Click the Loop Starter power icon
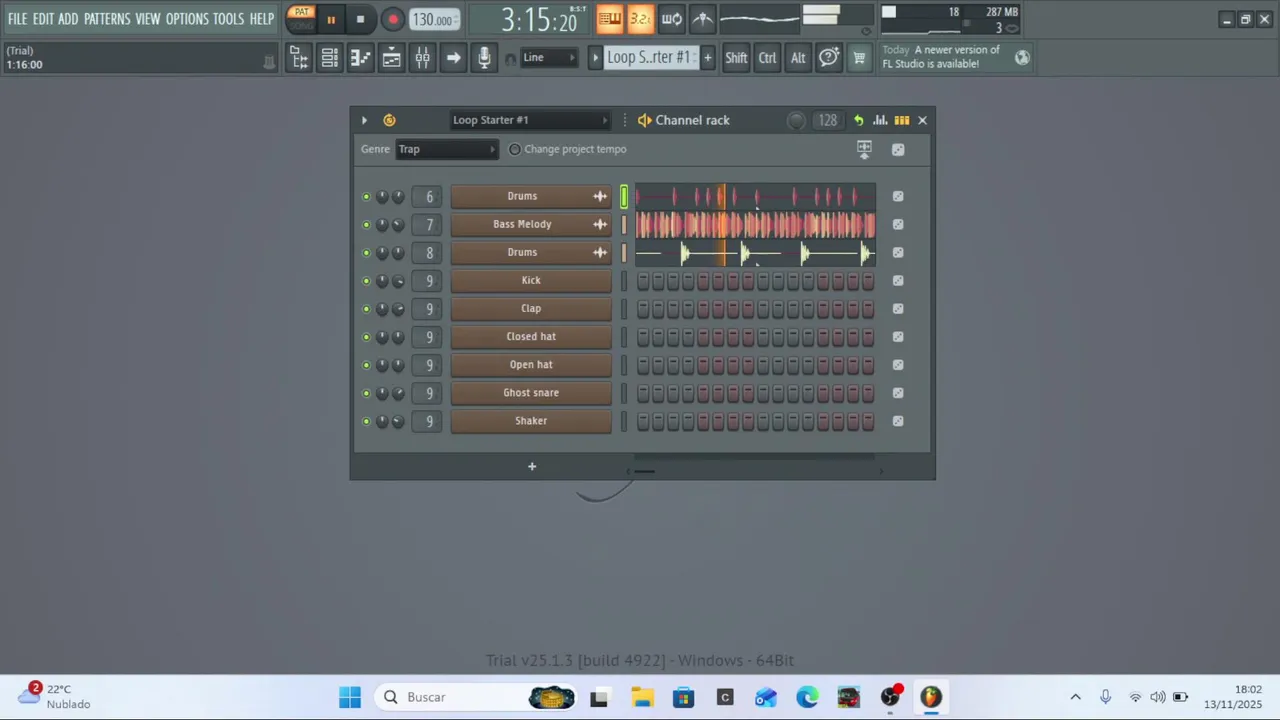 tap(389, 120)
